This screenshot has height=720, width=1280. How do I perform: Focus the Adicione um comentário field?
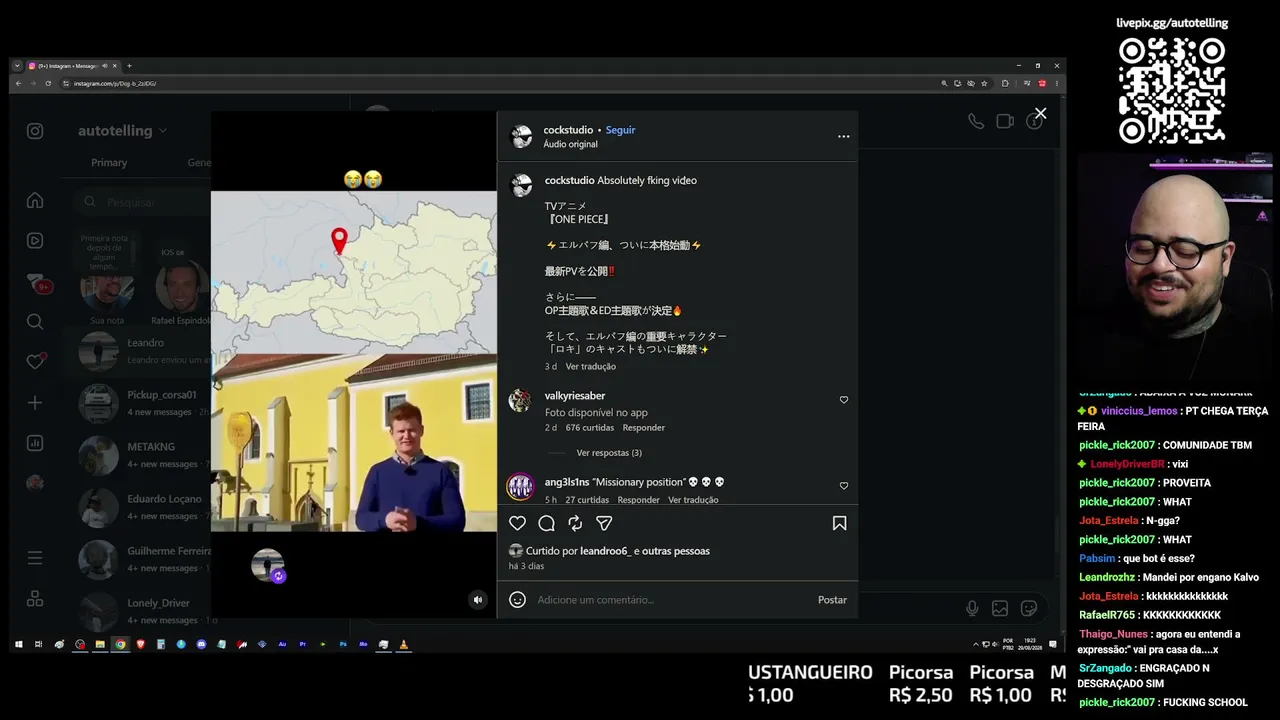tap(672, 600)
